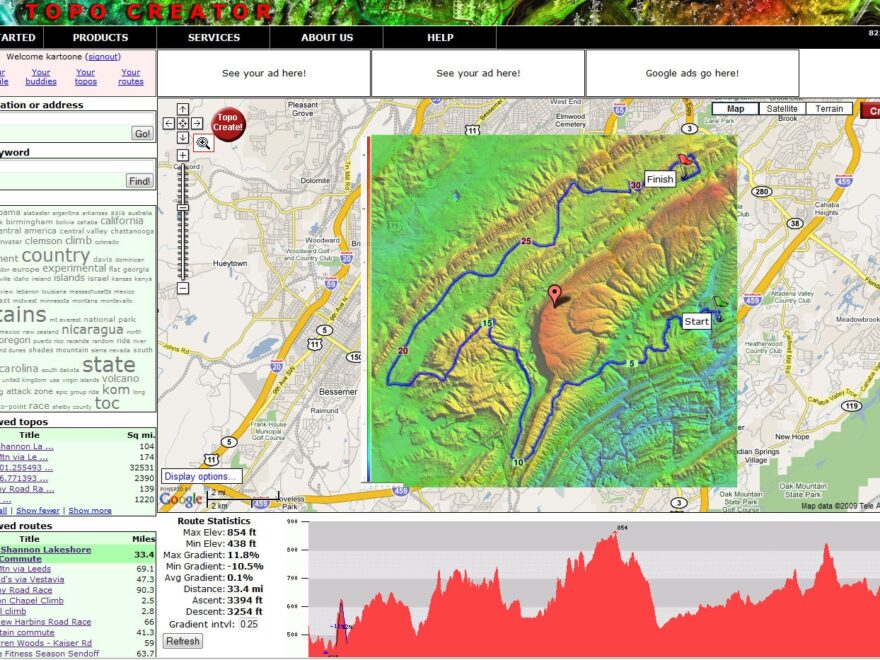Open the About Us menu
The height and width of the screenshot is (660, 880).
click(327, 38)
